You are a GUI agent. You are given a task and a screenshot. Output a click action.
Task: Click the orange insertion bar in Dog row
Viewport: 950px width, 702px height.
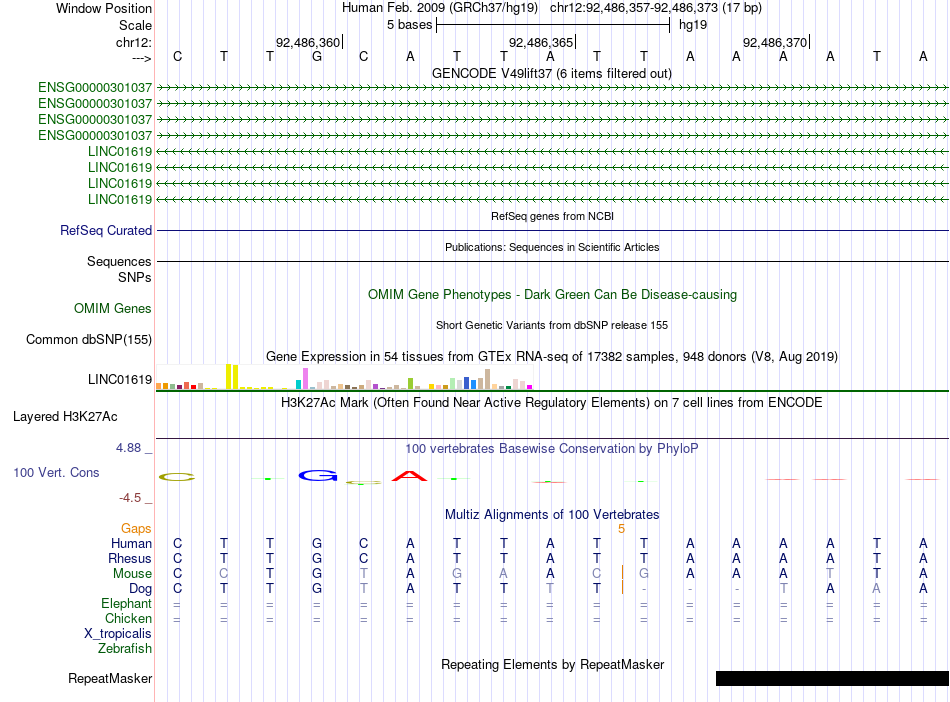(622, 588)
